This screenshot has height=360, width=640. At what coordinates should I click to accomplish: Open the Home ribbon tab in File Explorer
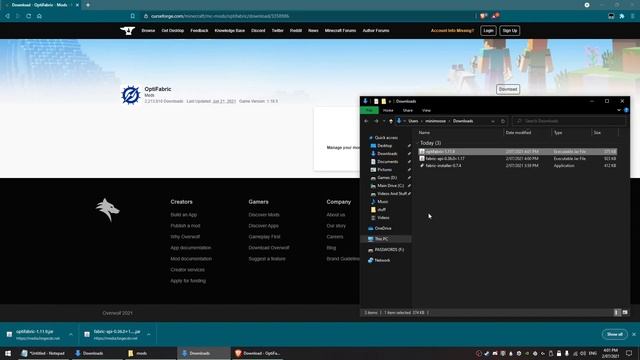click(x=388, y=111)
